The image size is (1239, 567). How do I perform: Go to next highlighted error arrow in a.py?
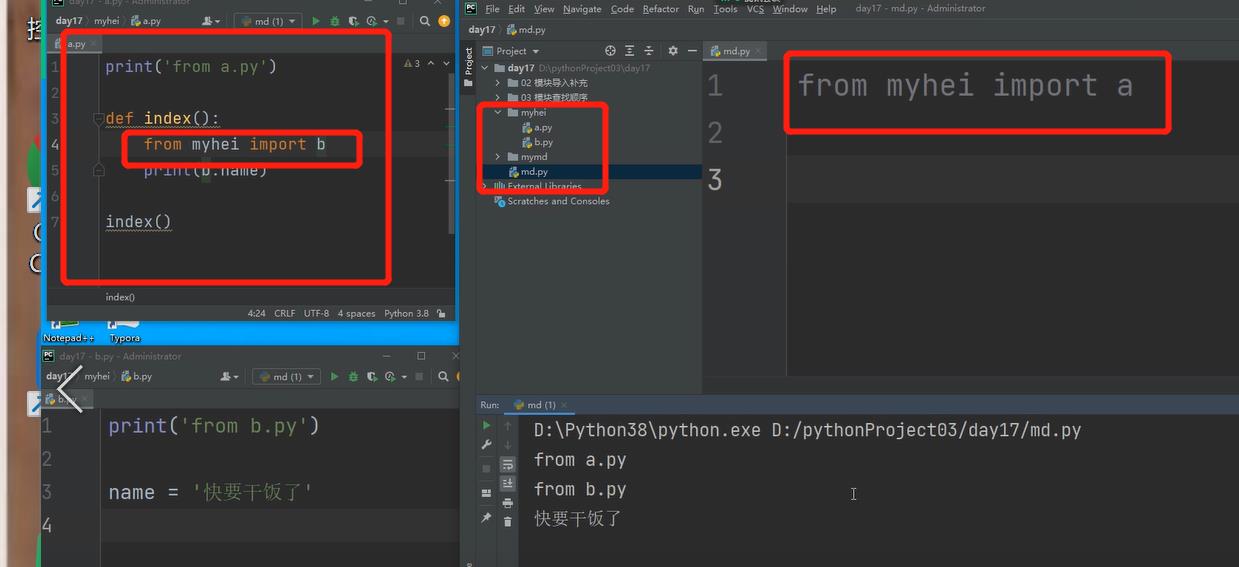[446, 63]
